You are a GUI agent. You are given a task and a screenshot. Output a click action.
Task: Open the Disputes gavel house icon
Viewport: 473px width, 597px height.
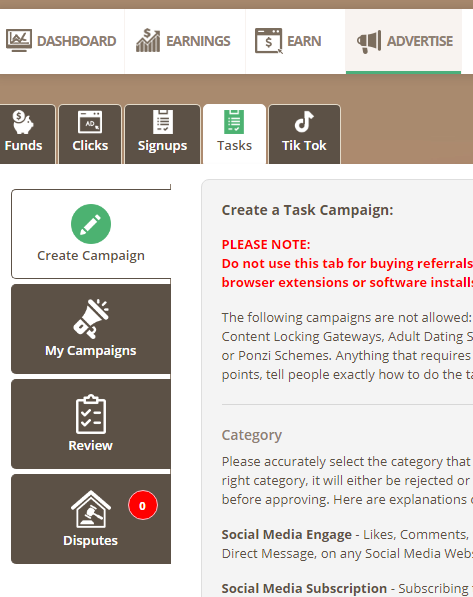(91, 509)
